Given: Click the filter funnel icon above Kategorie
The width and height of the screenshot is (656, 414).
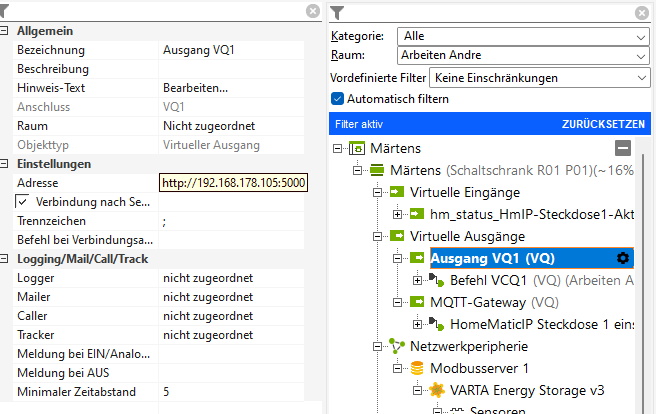Looking at the screenshot, I should [337, 12].
